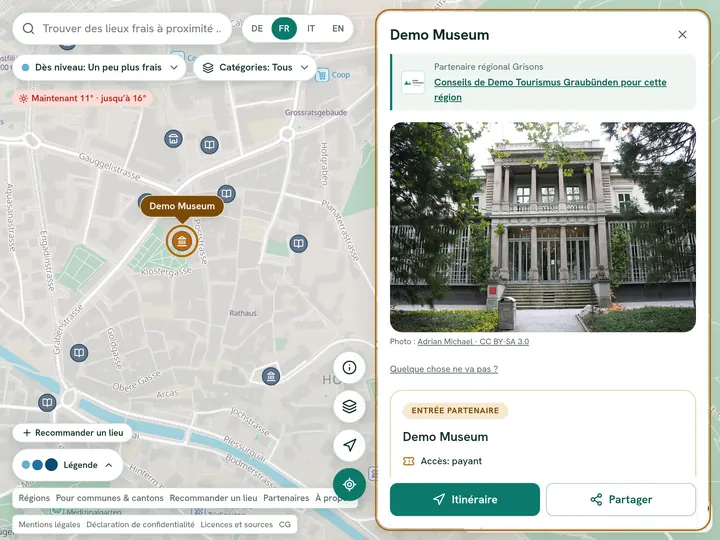The width and height of the screenshot is (720, 540).
Task: Click the Demo Museum panel heading
Action: [x=439, y=35]
